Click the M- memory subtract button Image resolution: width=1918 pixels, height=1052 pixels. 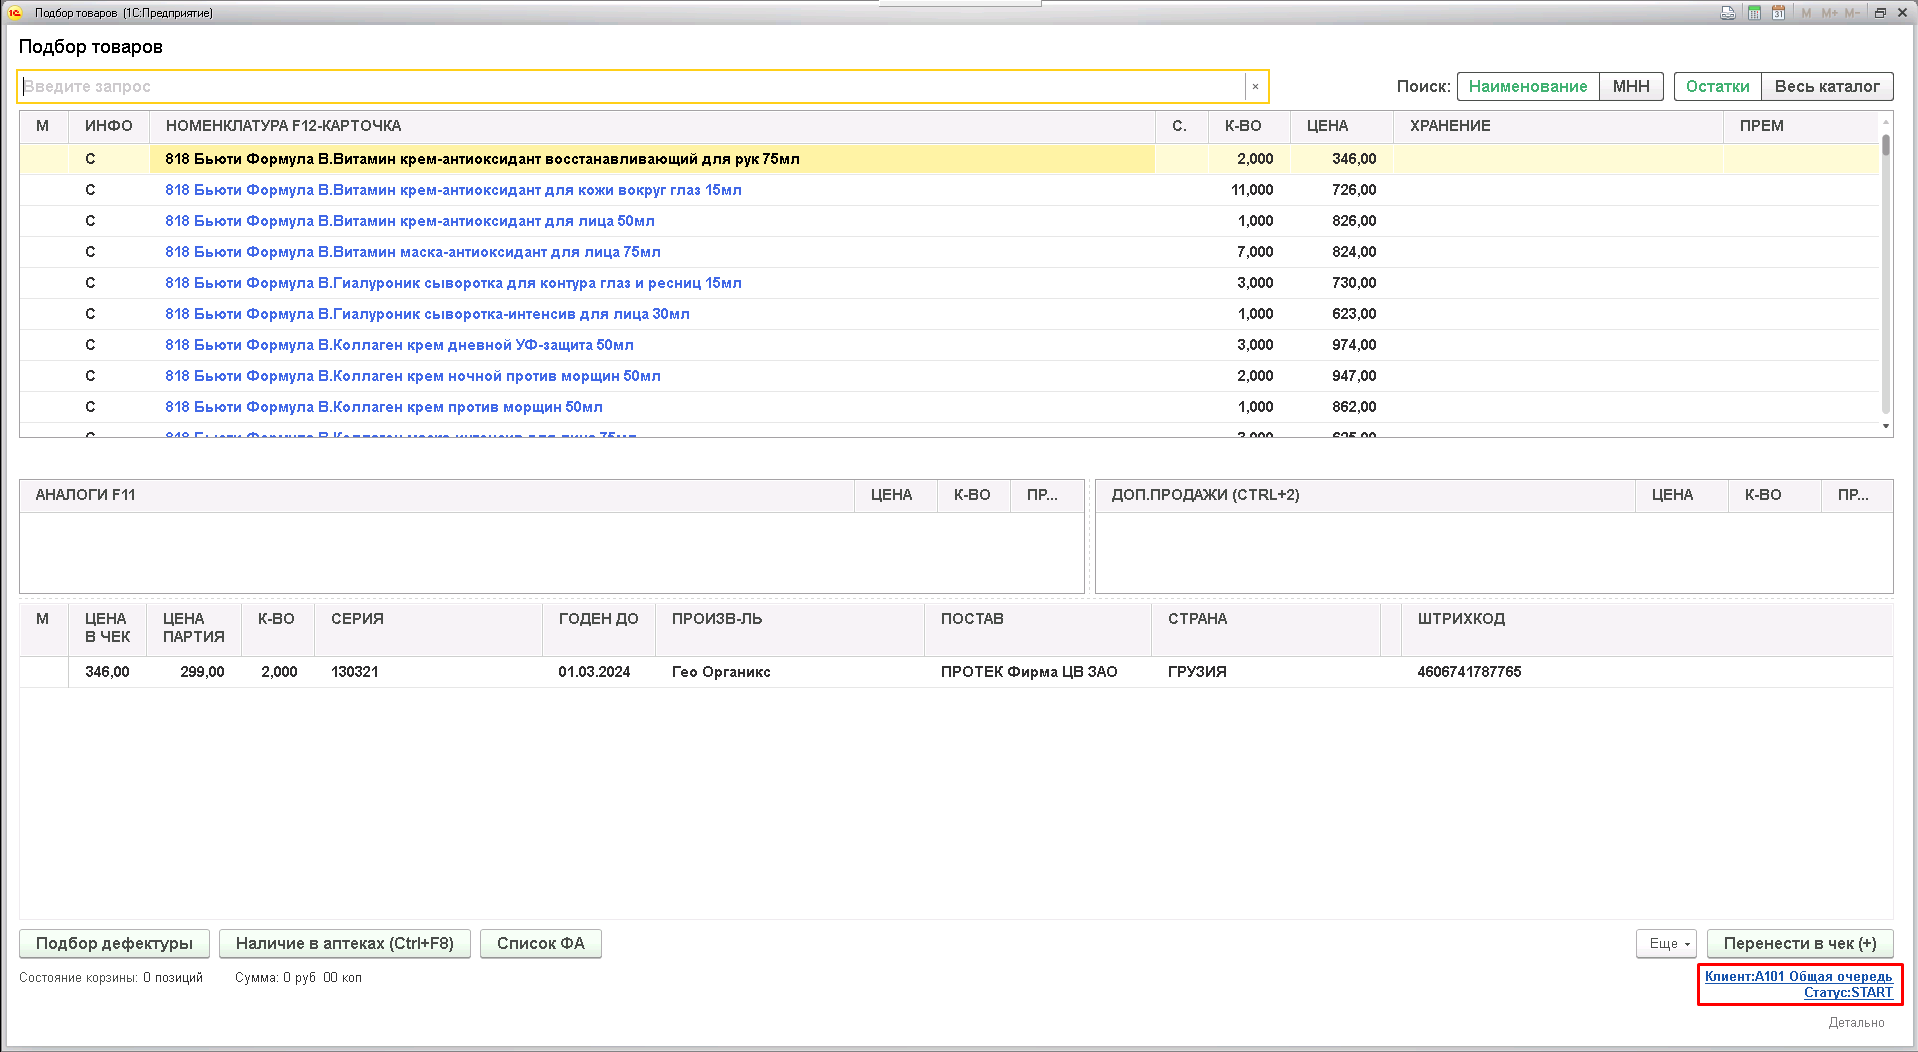coord(1852,13)
